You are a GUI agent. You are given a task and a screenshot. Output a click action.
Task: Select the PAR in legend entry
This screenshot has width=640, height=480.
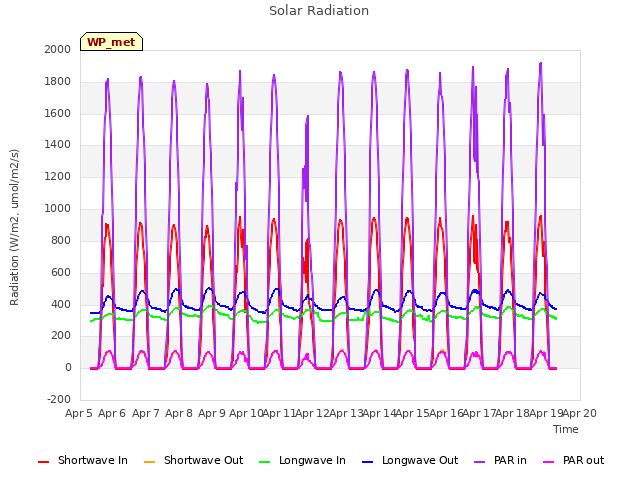[x=500, y=460]
